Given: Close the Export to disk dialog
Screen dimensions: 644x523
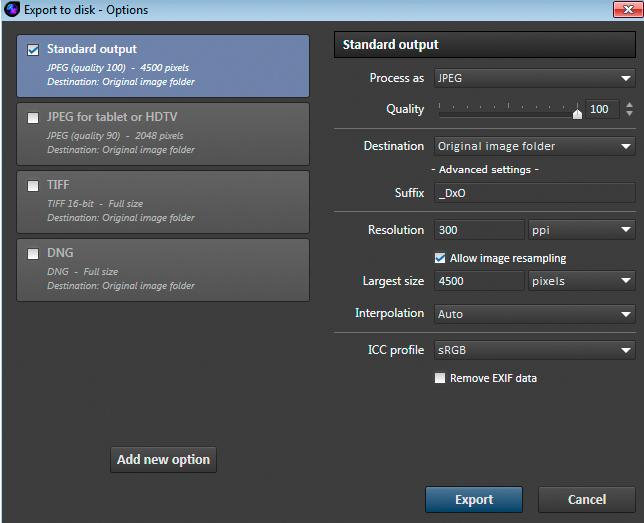Looking at the screenshot, I should click(x=628, y=9).
